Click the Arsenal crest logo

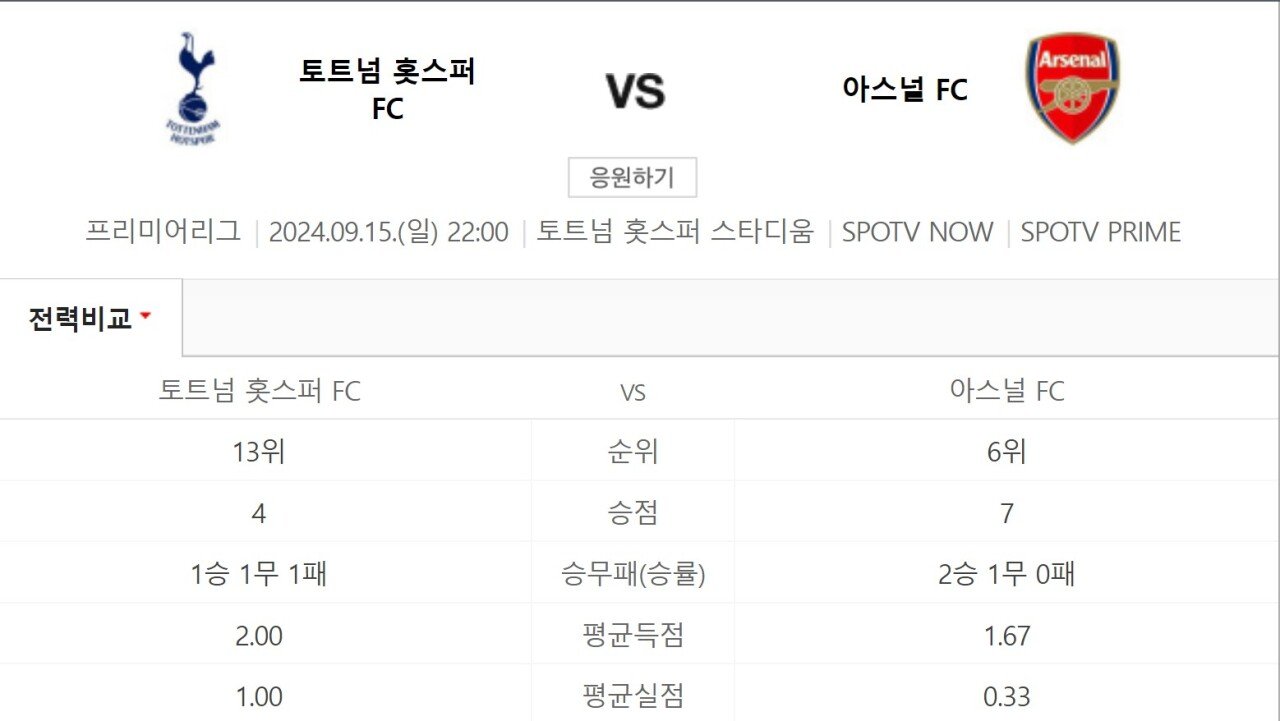pos(1072,88)
